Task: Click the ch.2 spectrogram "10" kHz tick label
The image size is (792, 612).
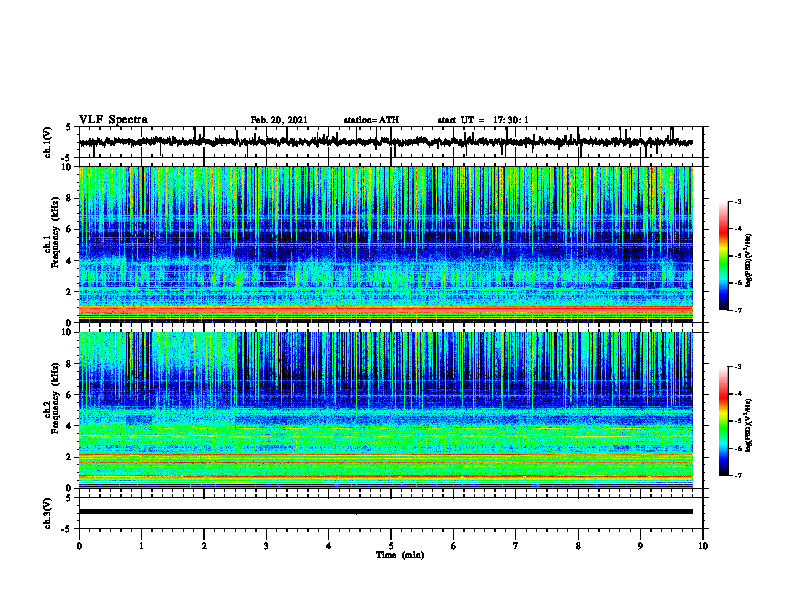Action: [67, 332]
